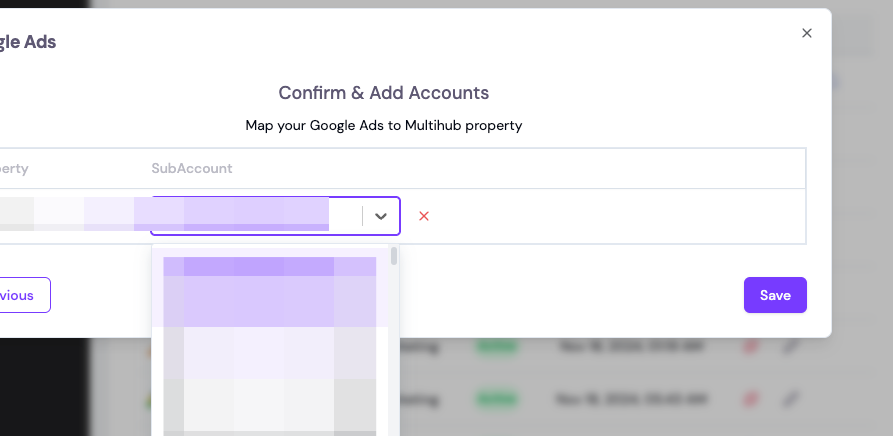Click the SubAccount column header
Screen dimensions: 893x436
192,168
